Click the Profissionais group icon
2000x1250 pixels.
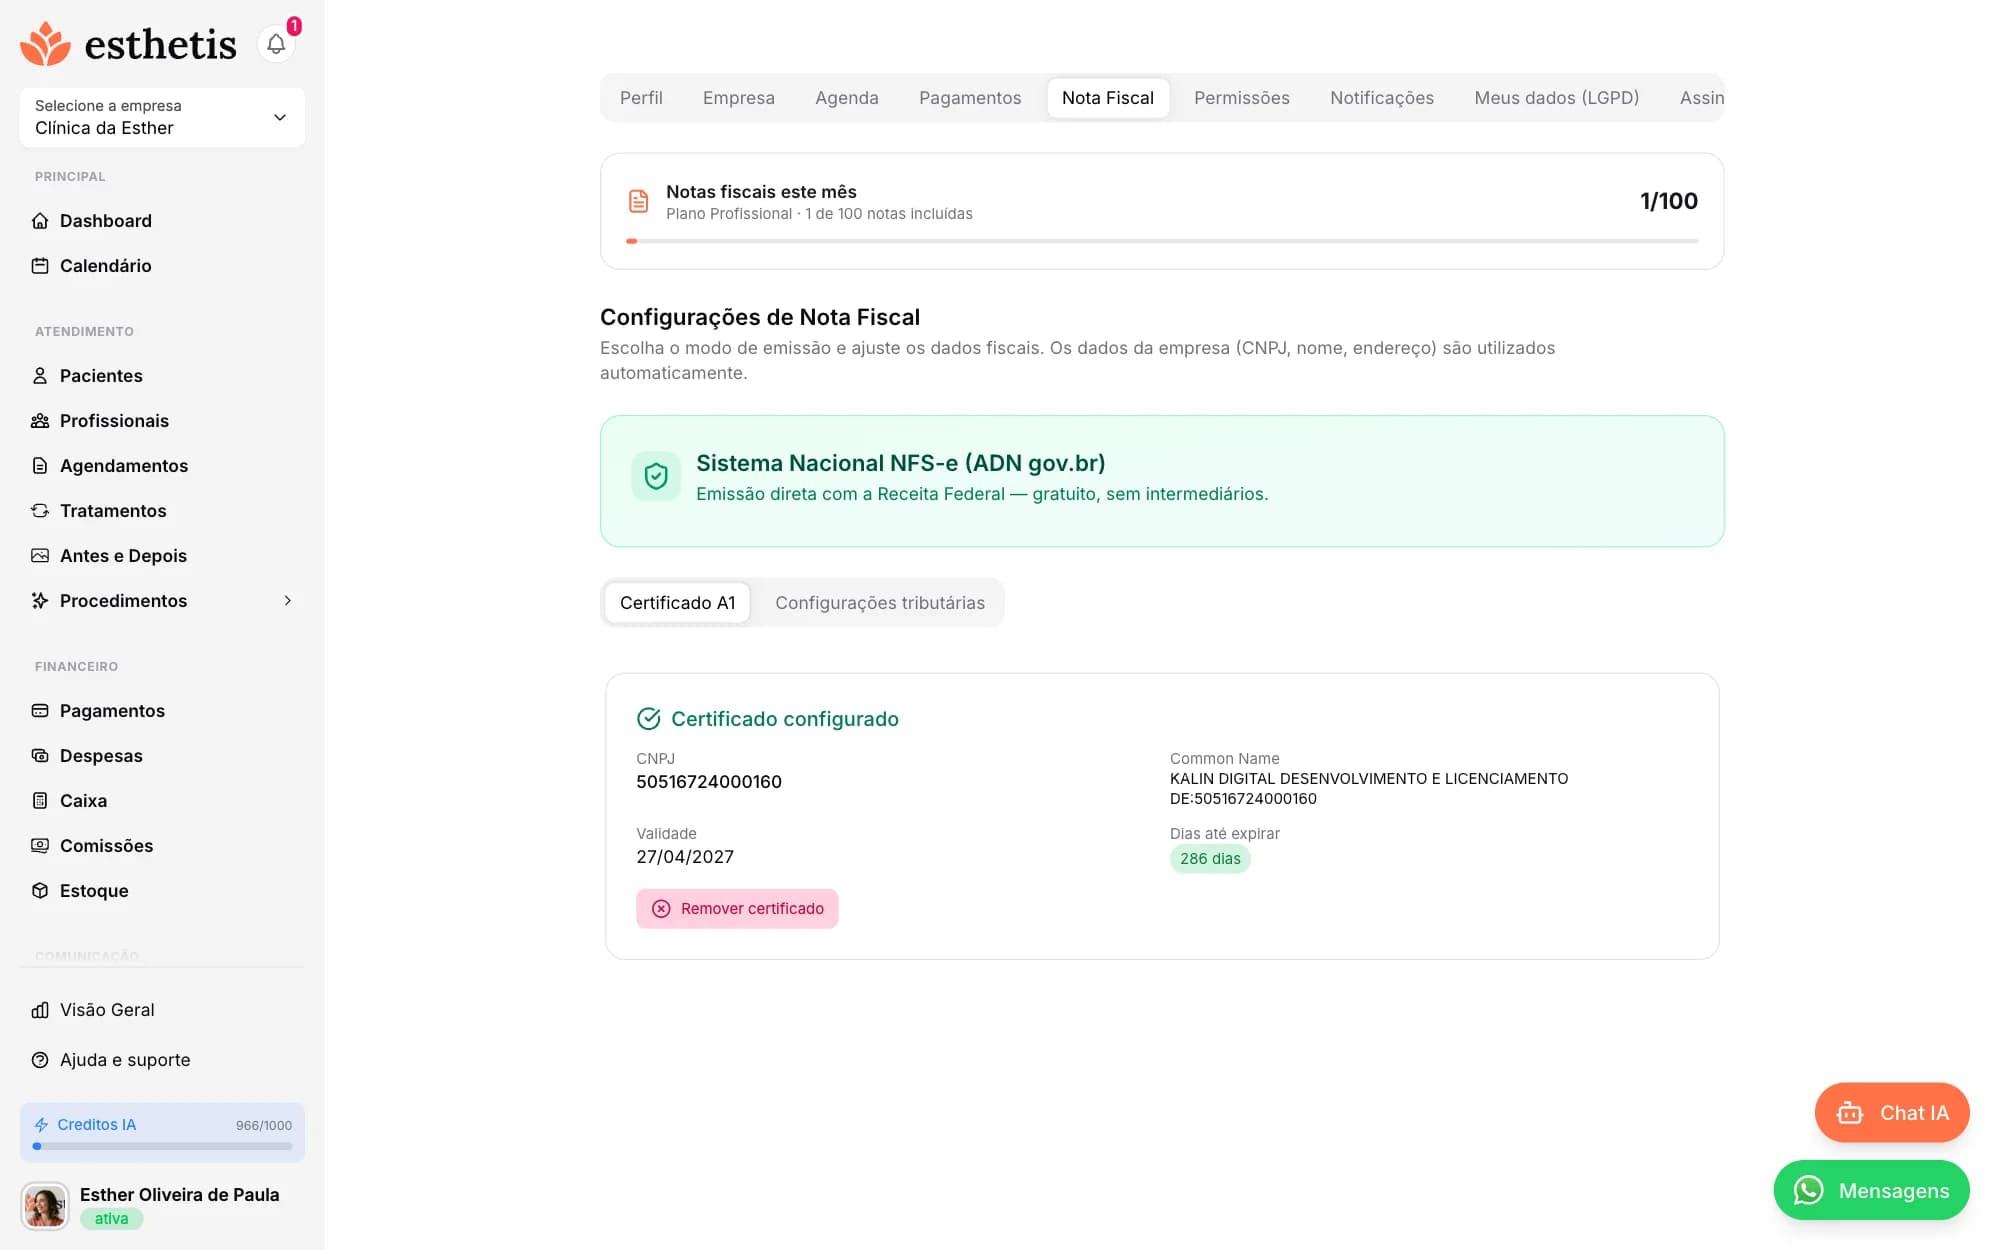(40, 421)
